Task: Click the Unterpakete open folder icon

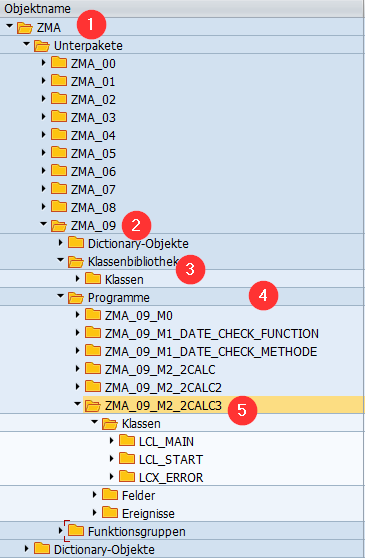Action: [x=42, y=46]
